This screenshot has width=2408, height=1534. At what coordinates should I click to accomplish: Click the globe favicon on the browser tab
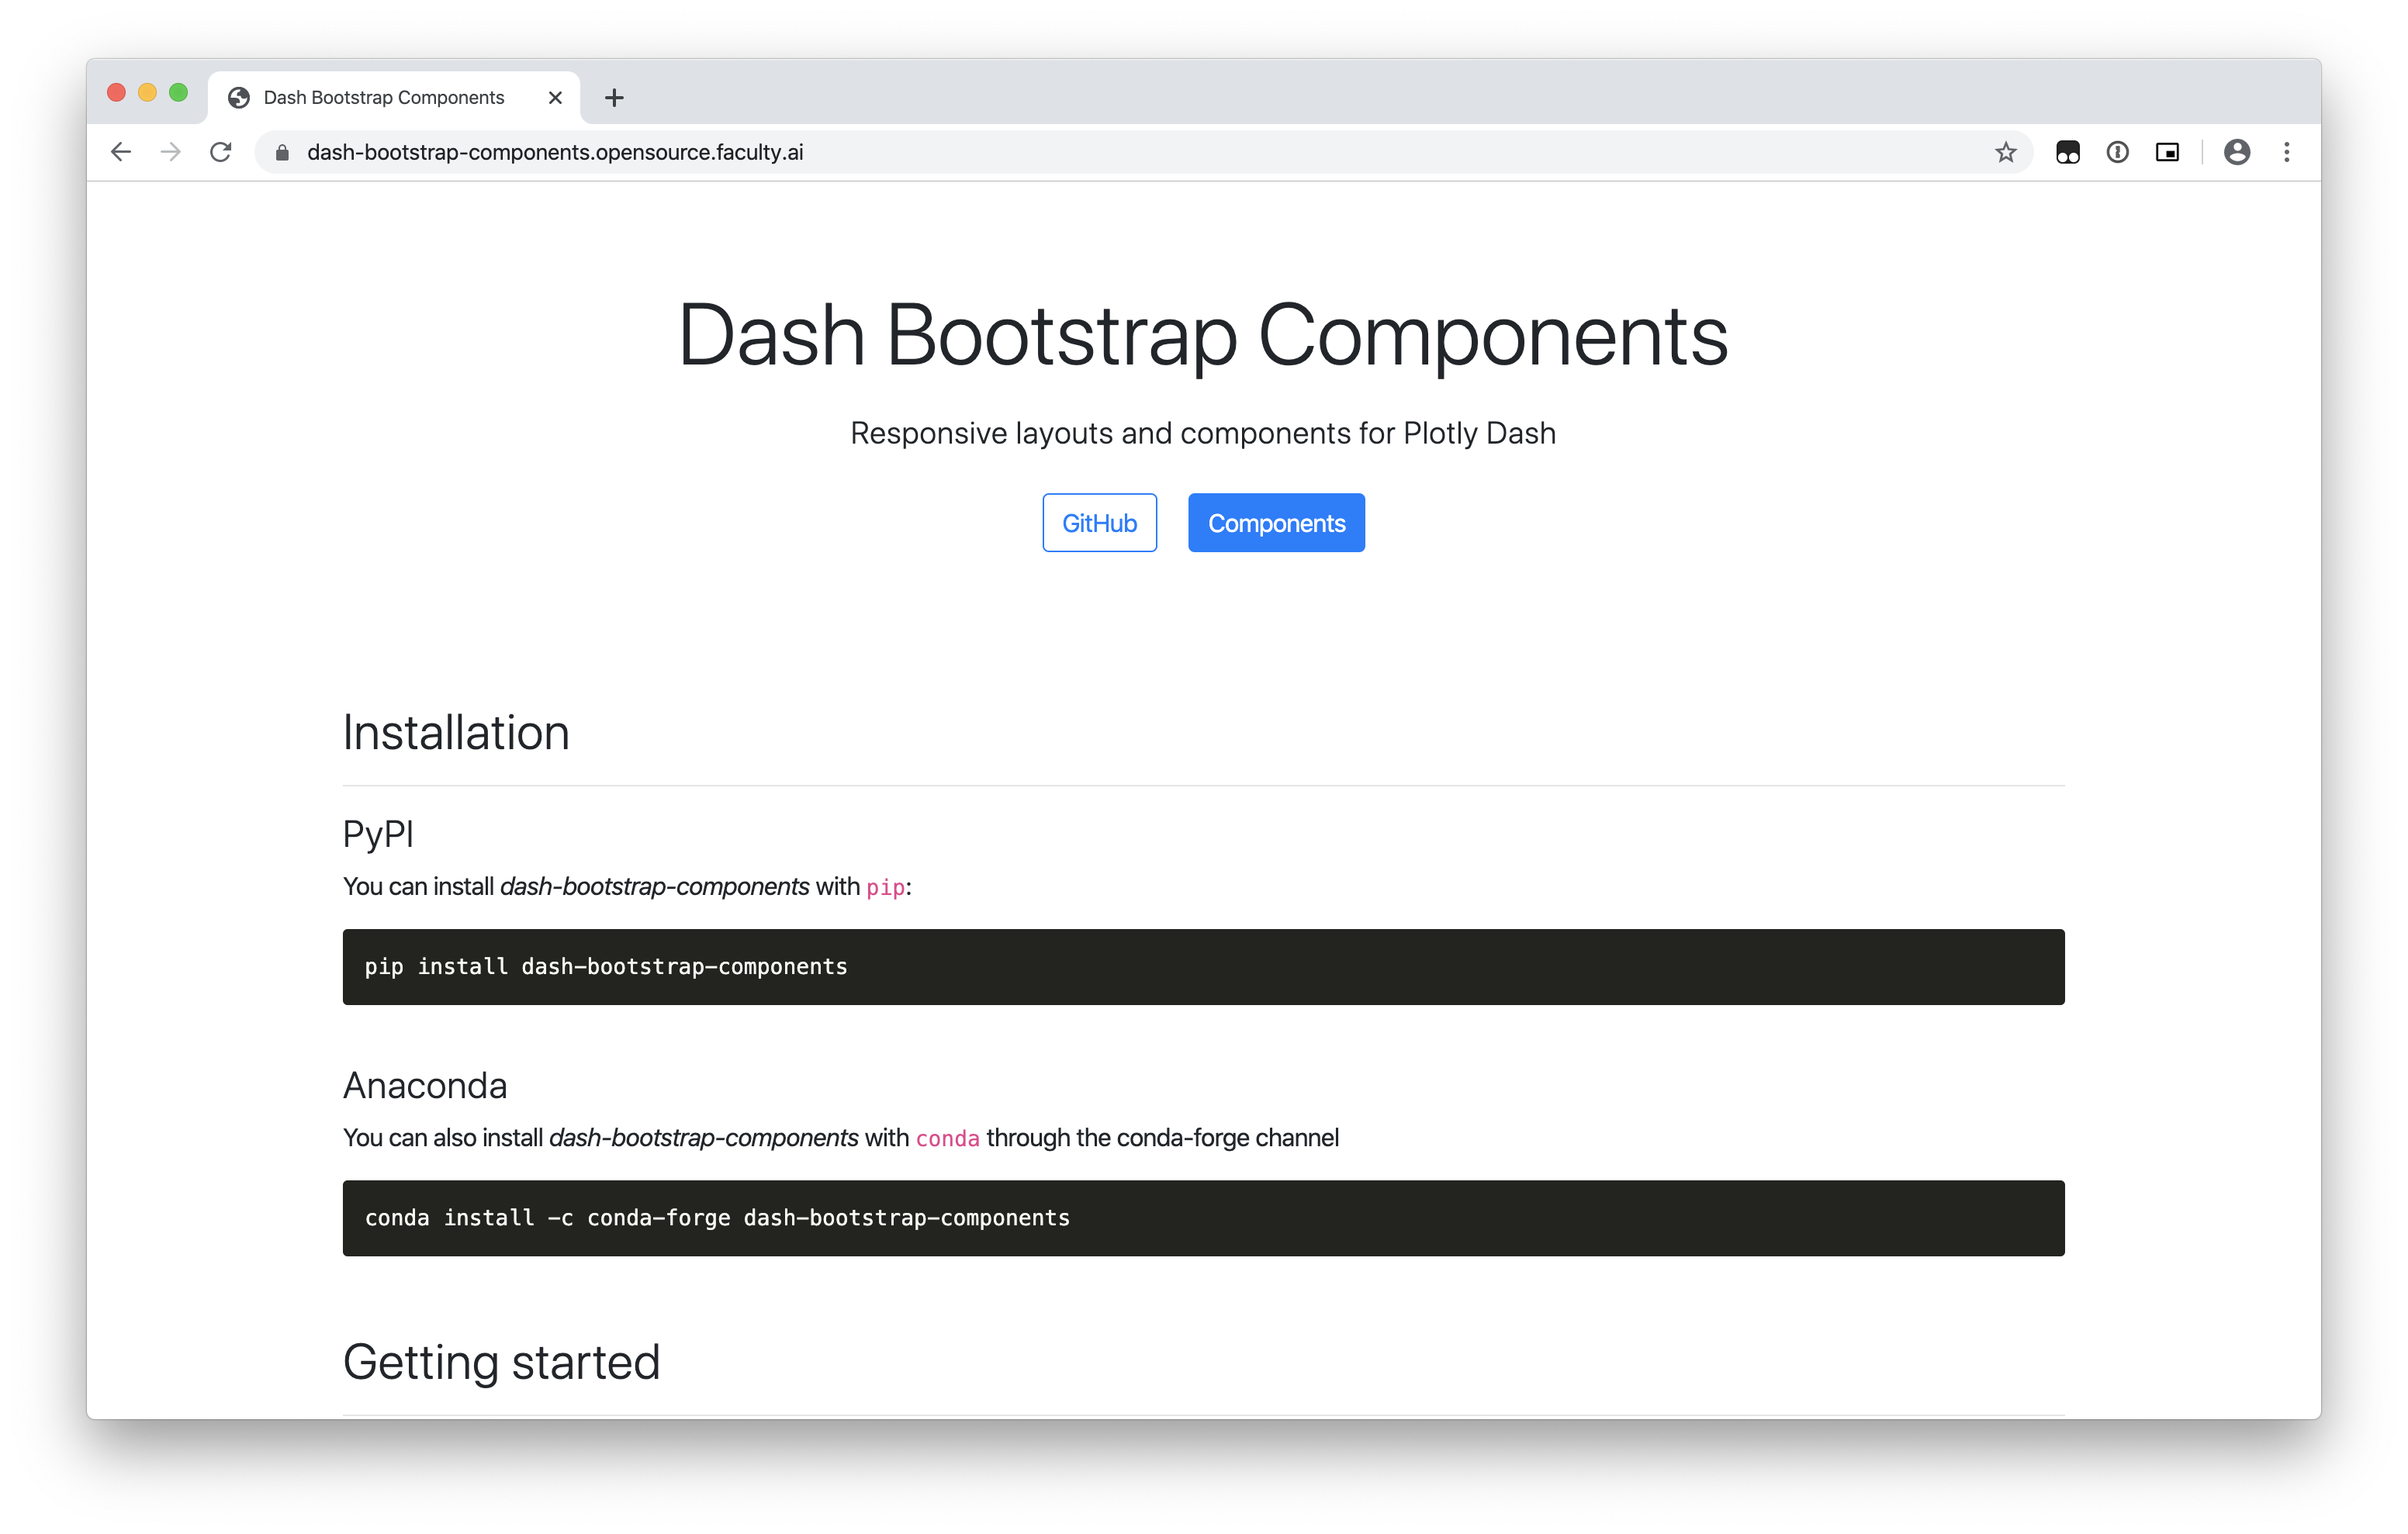point(237,97)
